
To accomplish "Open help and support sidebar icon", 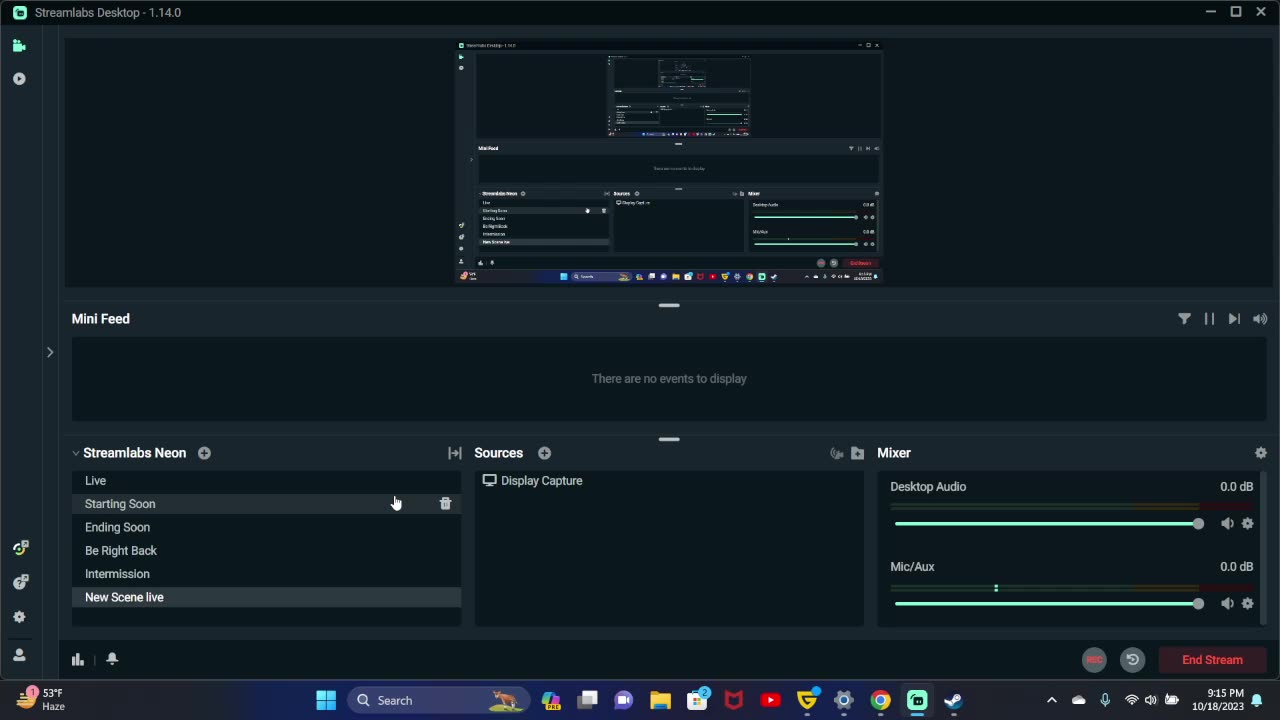I will [19, 582].
